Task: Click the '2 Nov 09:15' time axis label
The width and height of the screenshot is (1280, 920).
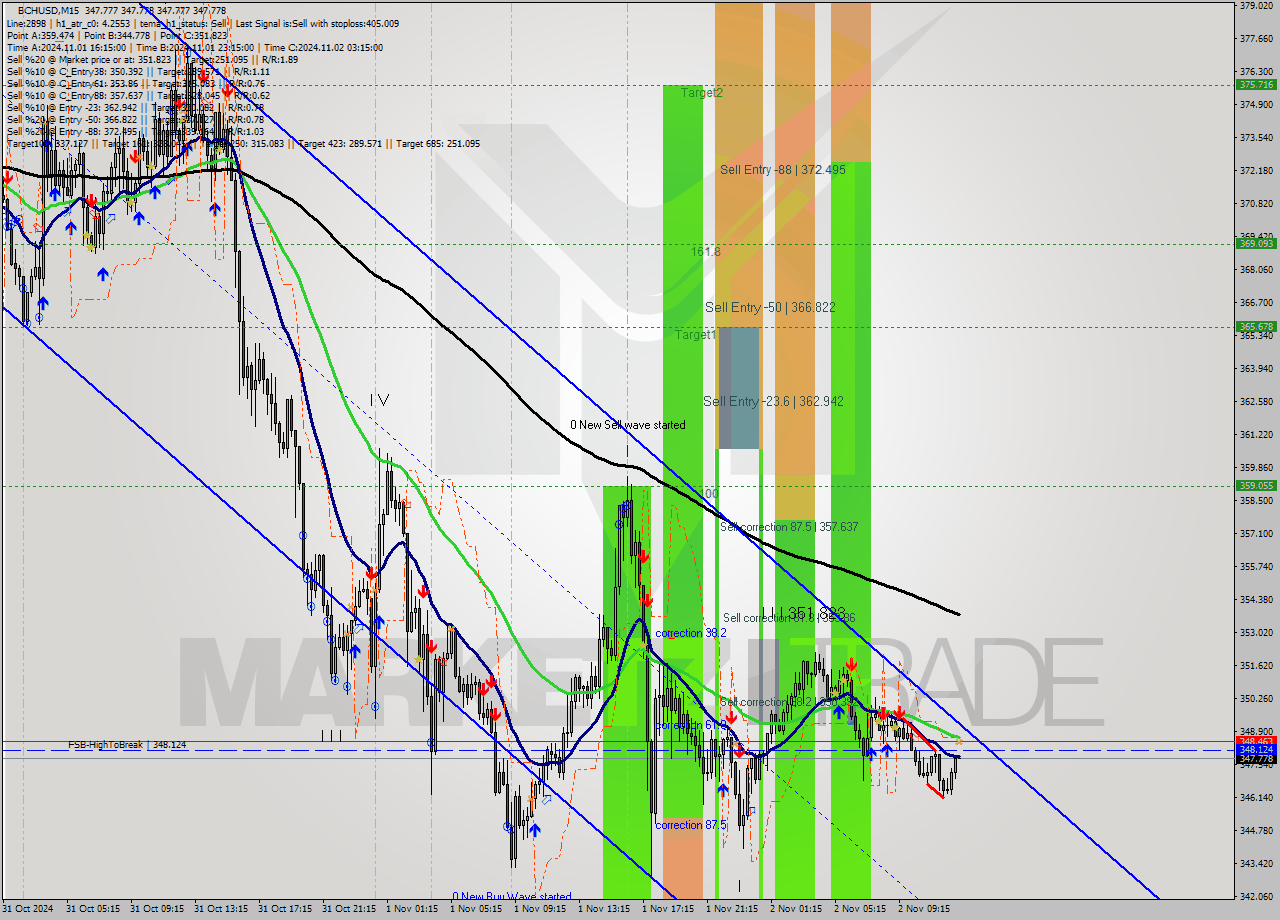Action: pyautogui.click(x=924, y=909)
